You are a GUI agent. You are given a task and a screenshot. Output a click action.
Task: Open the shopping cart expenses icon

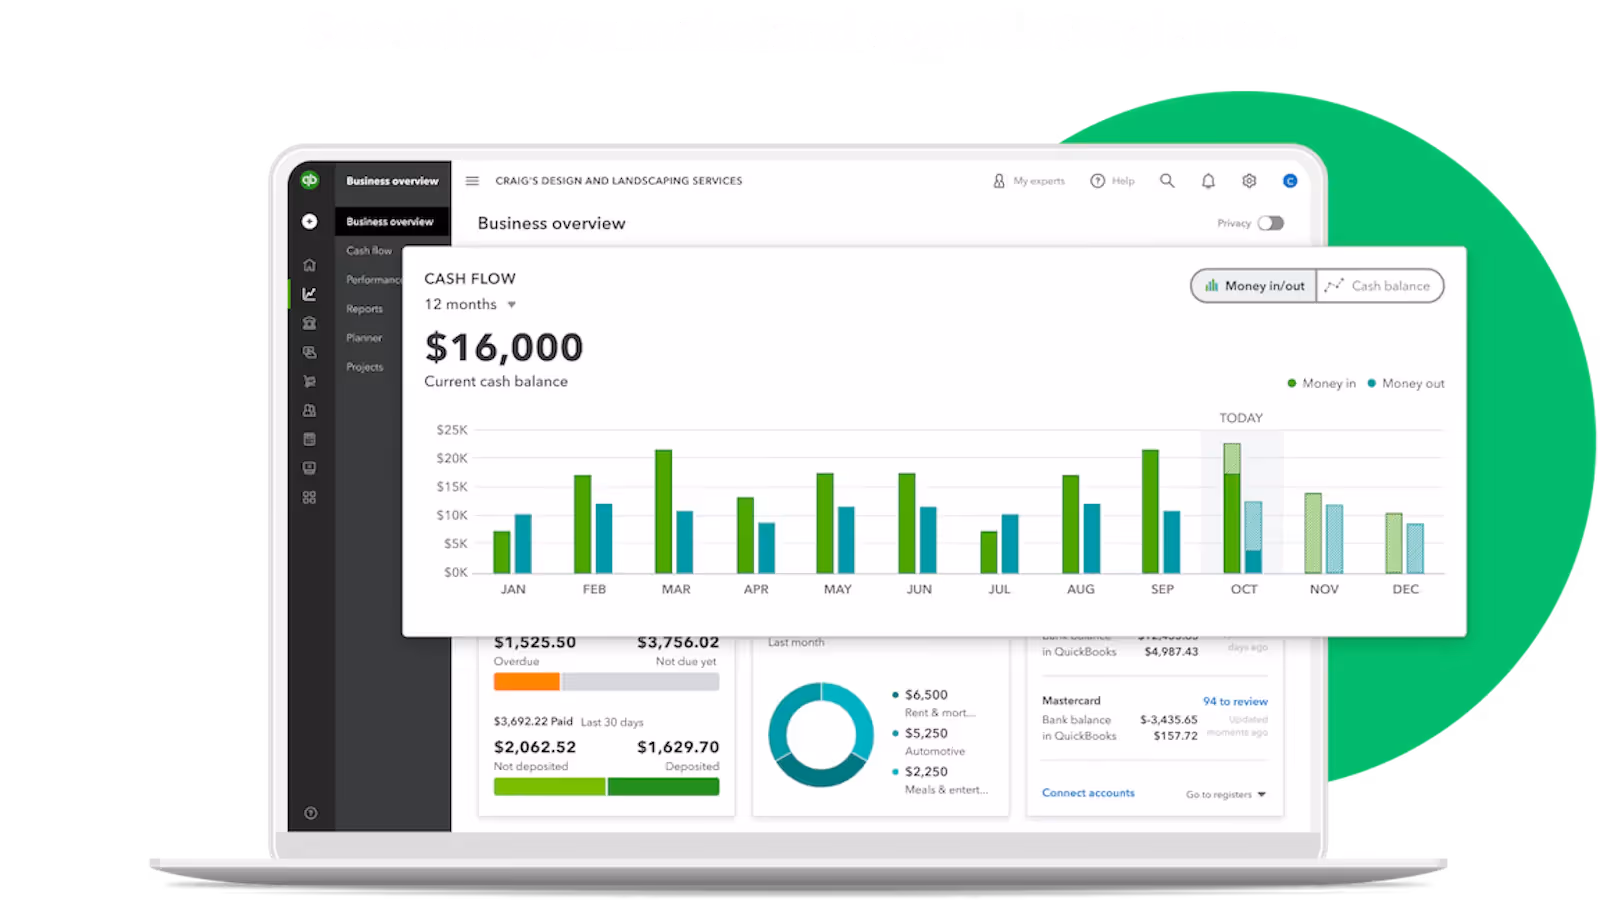click(x=310, y=381)
